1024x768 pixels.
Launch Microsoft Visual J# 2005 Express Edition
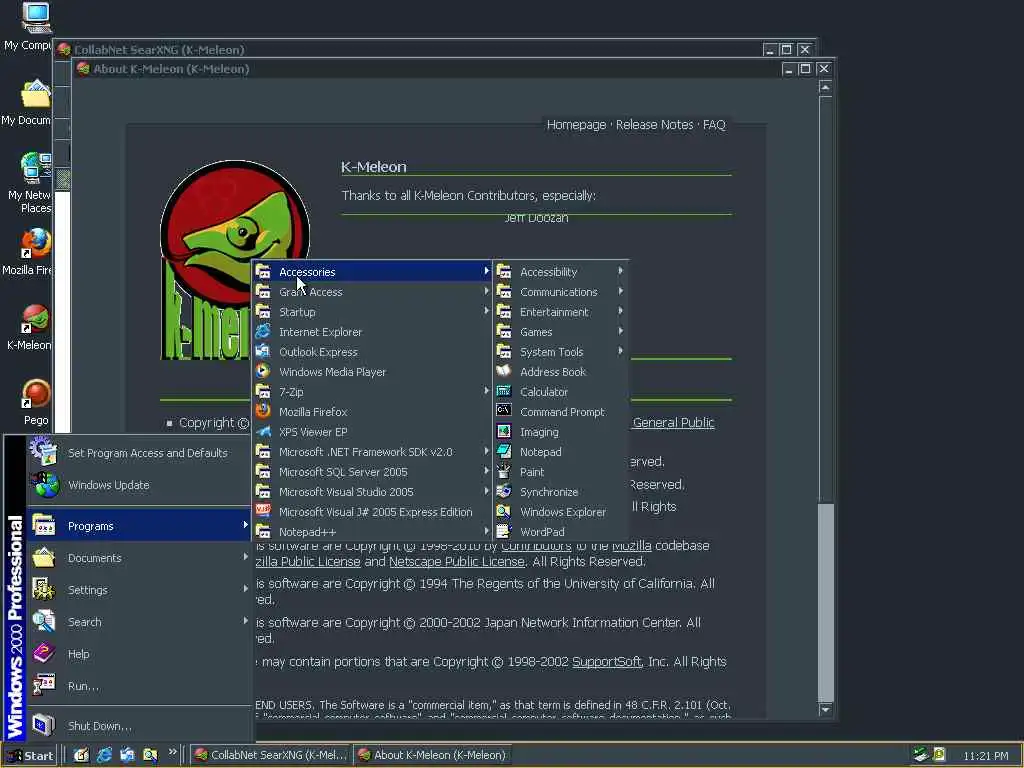point(372,512)
